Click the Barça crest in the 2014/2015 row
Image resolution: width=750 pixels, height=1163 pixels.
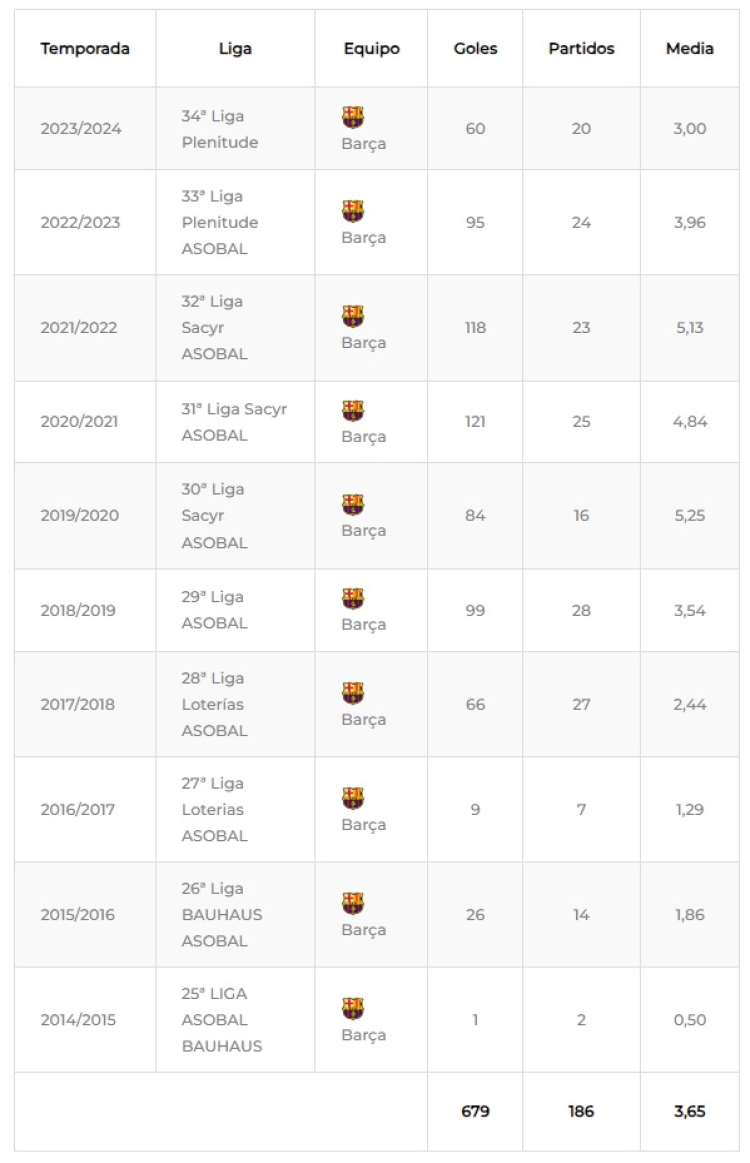[x=352, y=1008]
